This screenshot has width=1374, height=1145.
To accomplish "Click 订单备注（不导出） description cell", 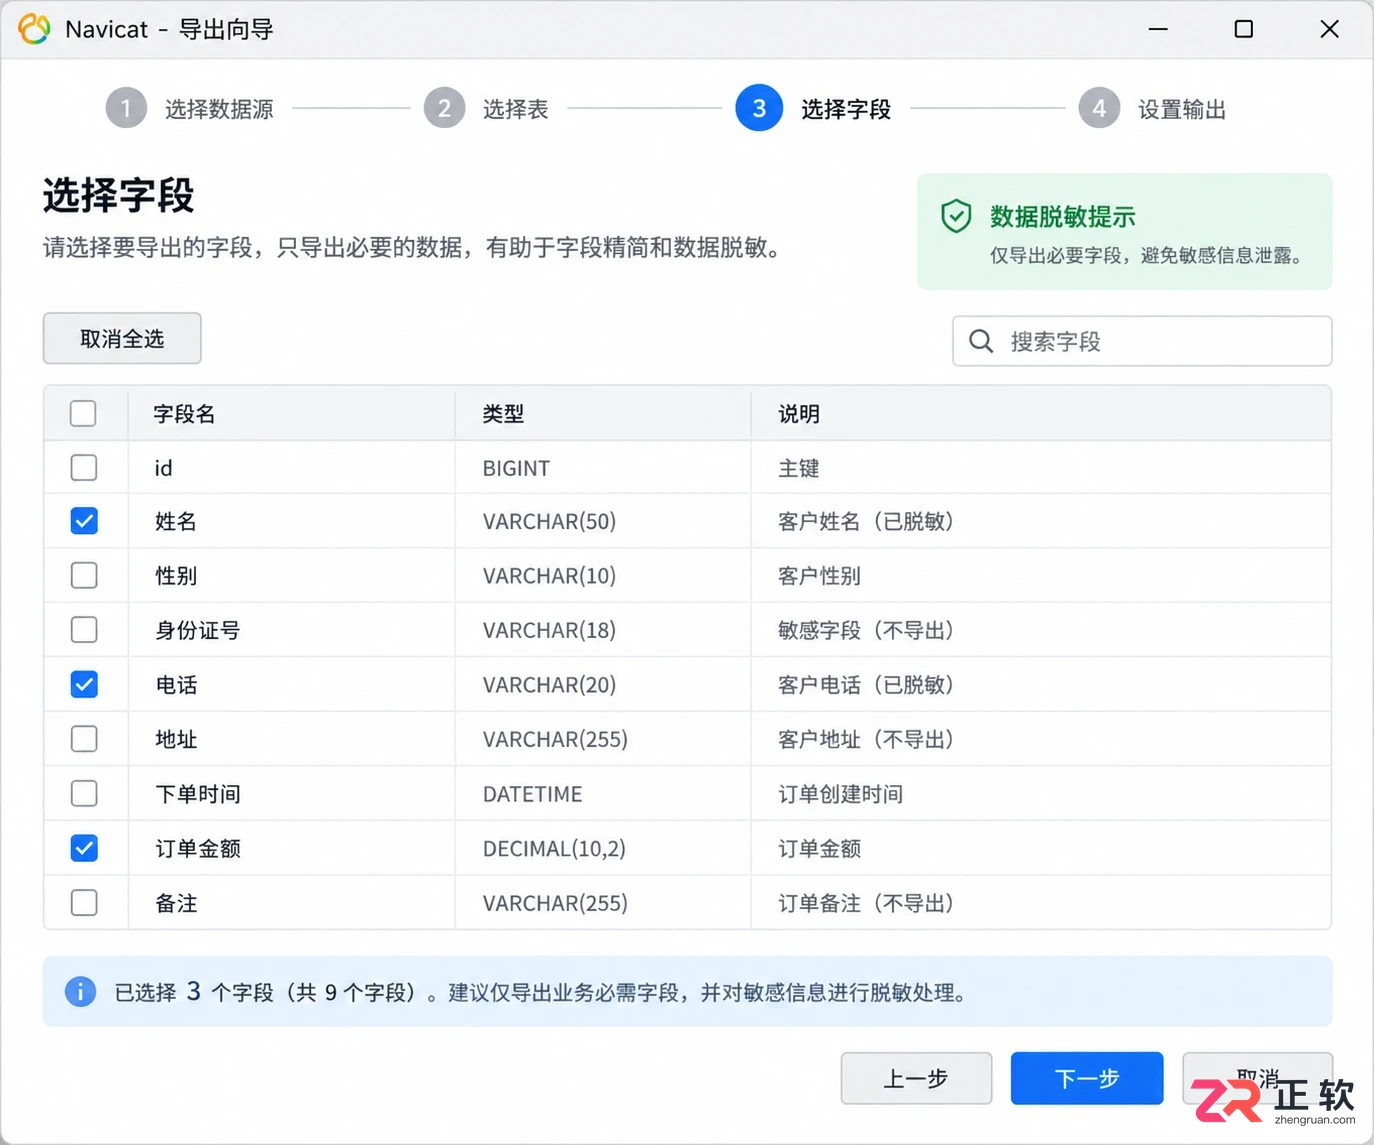I will [x=866, y=903].
